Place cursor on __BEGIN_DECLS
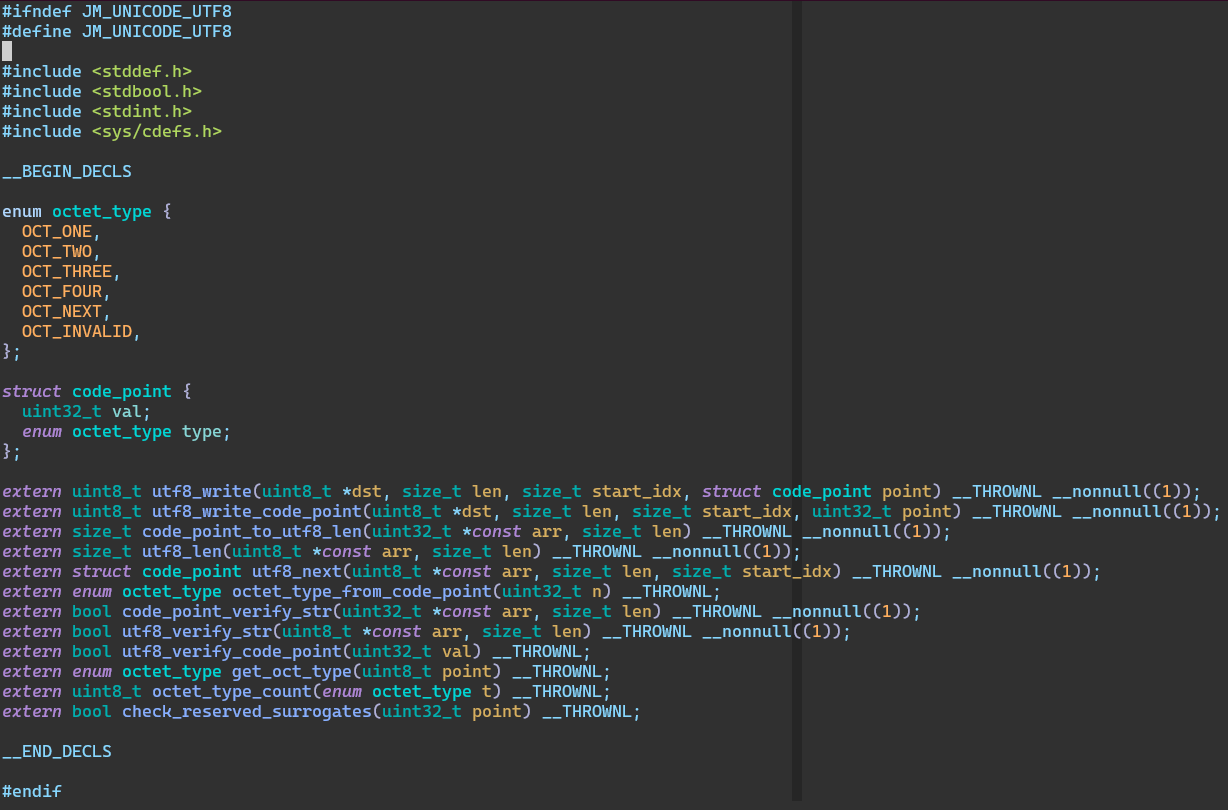Screen dimensions: 1228x810 [x=67, y=171]
